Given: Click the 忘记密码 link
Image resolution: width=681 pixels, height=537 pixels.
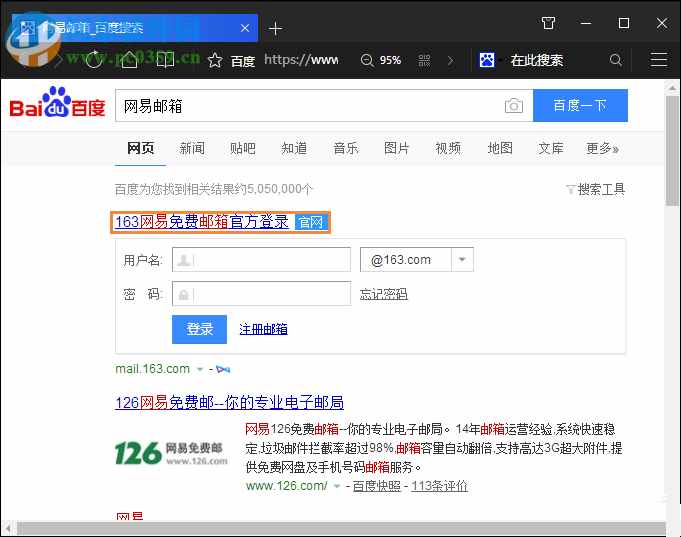Looking at the screenshot, I should (x=383, y=294).
